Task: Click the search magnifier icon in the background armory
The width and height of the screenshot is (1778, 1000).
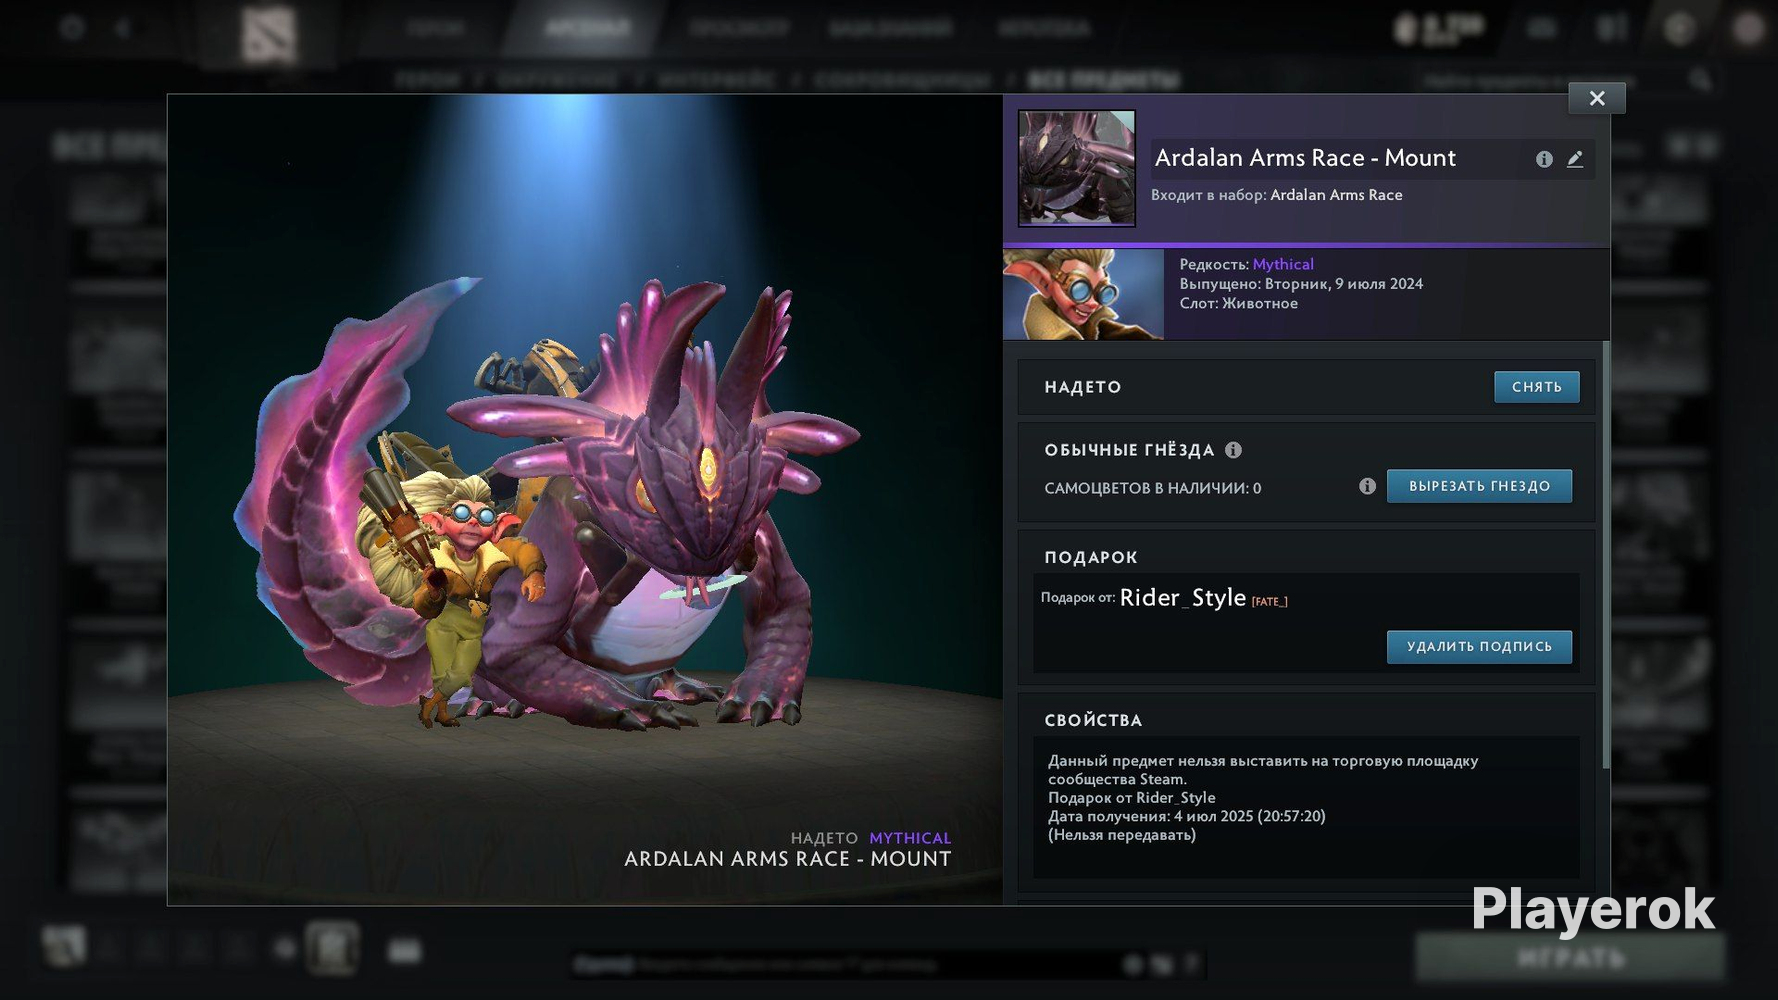Action: 1700,80
